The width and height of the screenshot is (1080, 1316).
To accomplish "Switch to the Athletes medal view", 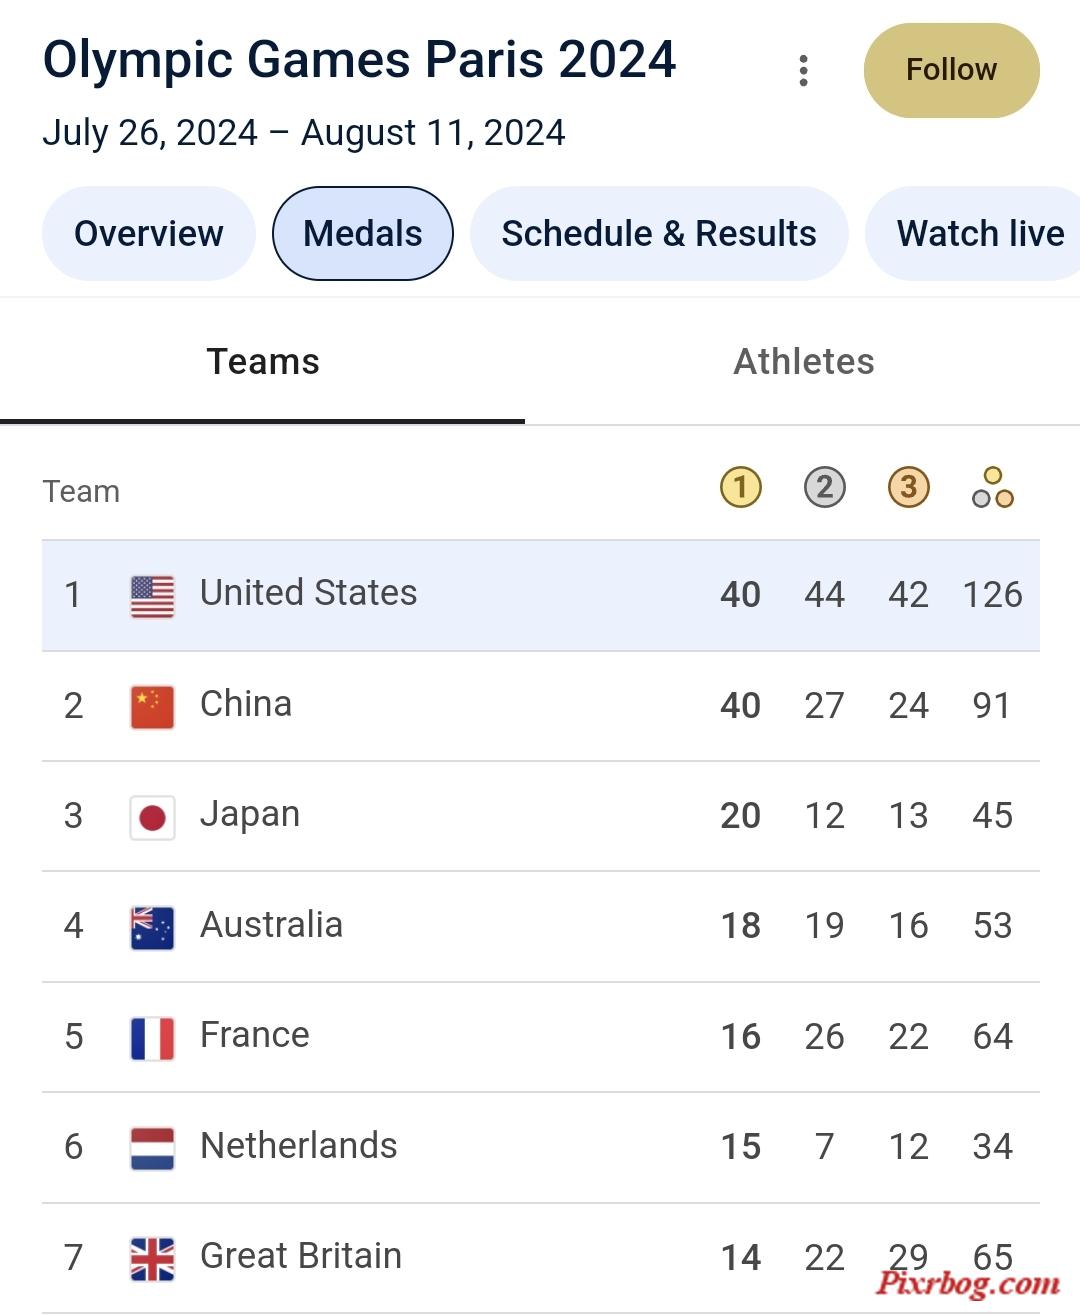I will 803,362.
